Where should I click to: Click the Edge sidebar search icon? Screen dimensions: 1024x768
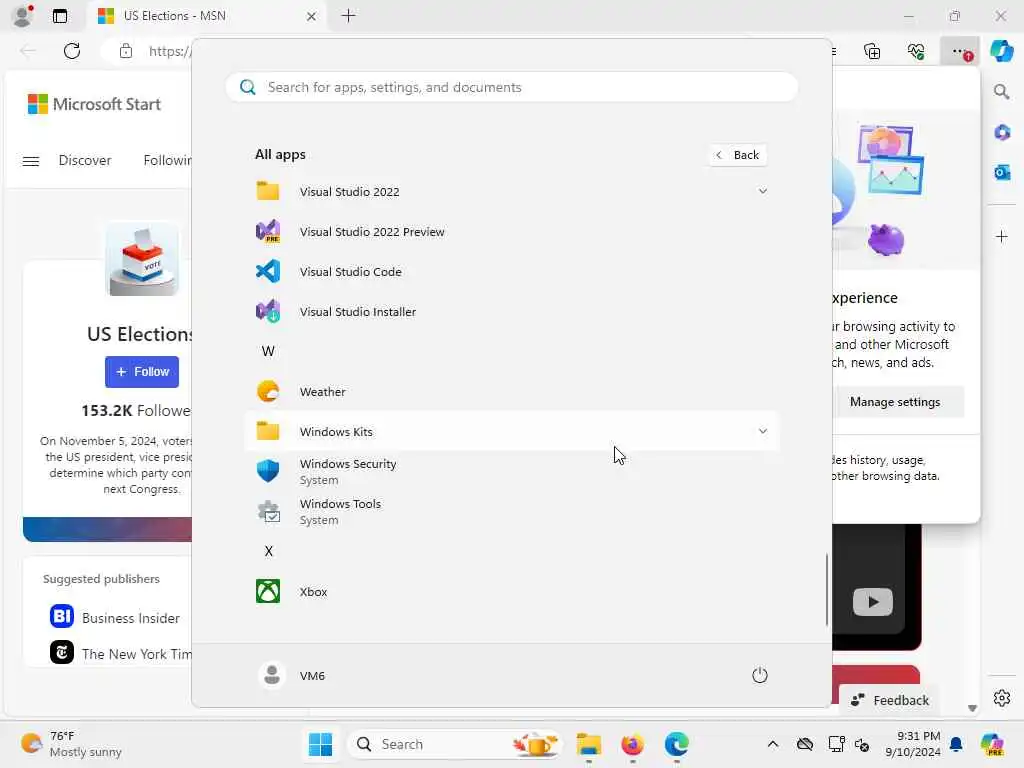(x=1001, y=91)
